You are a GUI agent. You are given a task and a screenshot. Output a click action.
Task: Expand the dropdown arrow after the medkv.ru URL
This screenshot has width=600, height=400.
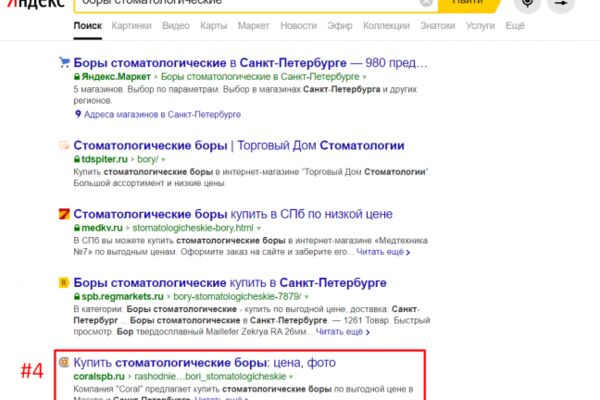pyautogui.click(x=259, y=229)
